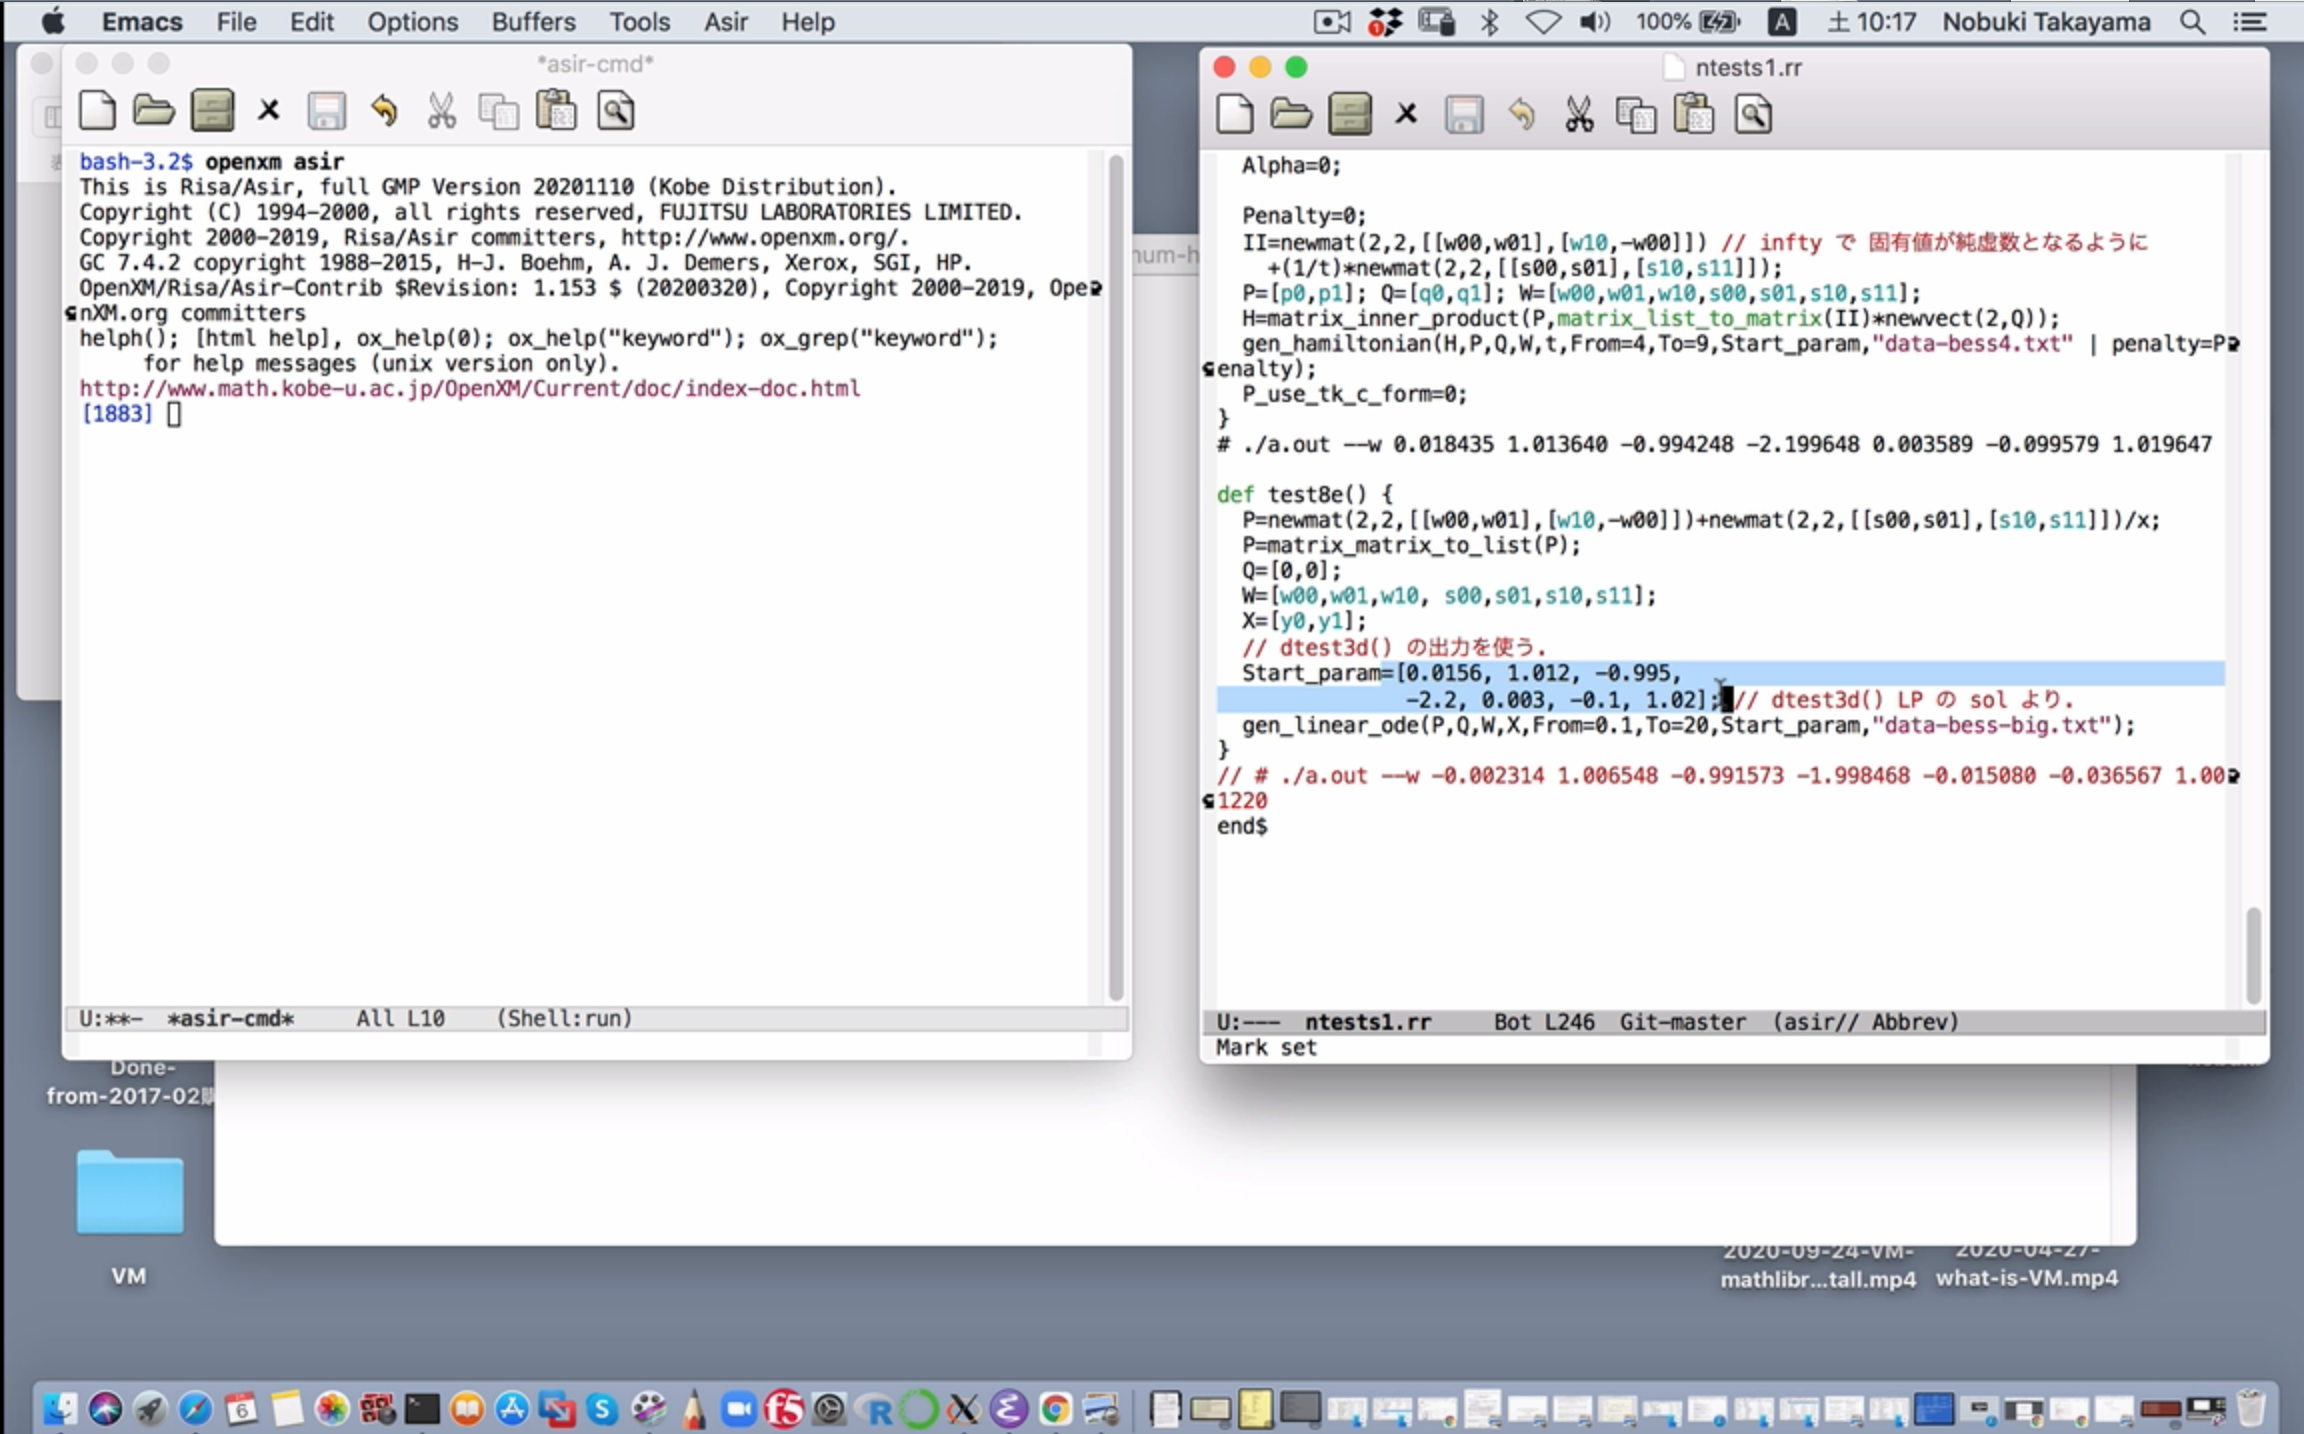Click Open File icon in ntests1.rr toolbar
Viewport: 2304px width, 1434px height.
(1291, 114)
